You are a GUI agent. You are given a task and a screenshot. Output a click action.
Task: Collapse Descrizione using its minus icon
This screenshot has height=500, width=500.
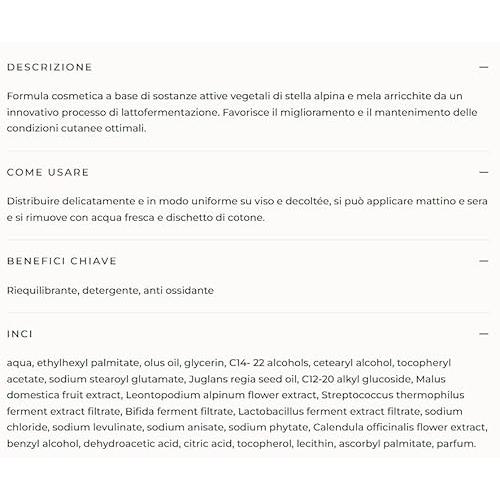484,67
